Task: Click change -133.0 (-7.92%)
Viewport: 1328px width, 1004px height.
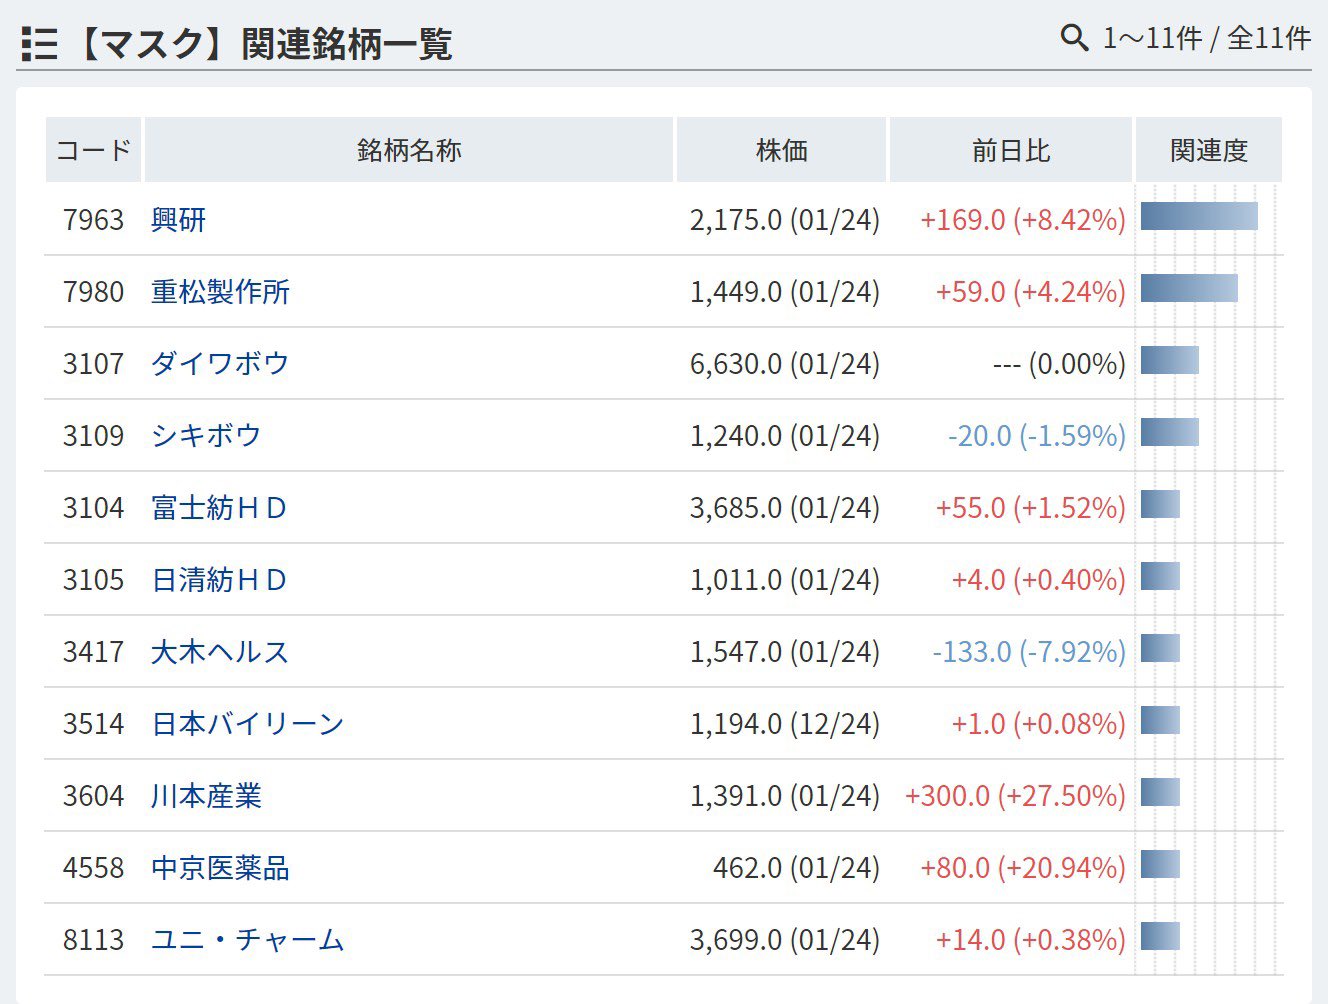Action: pos(1029,652)
